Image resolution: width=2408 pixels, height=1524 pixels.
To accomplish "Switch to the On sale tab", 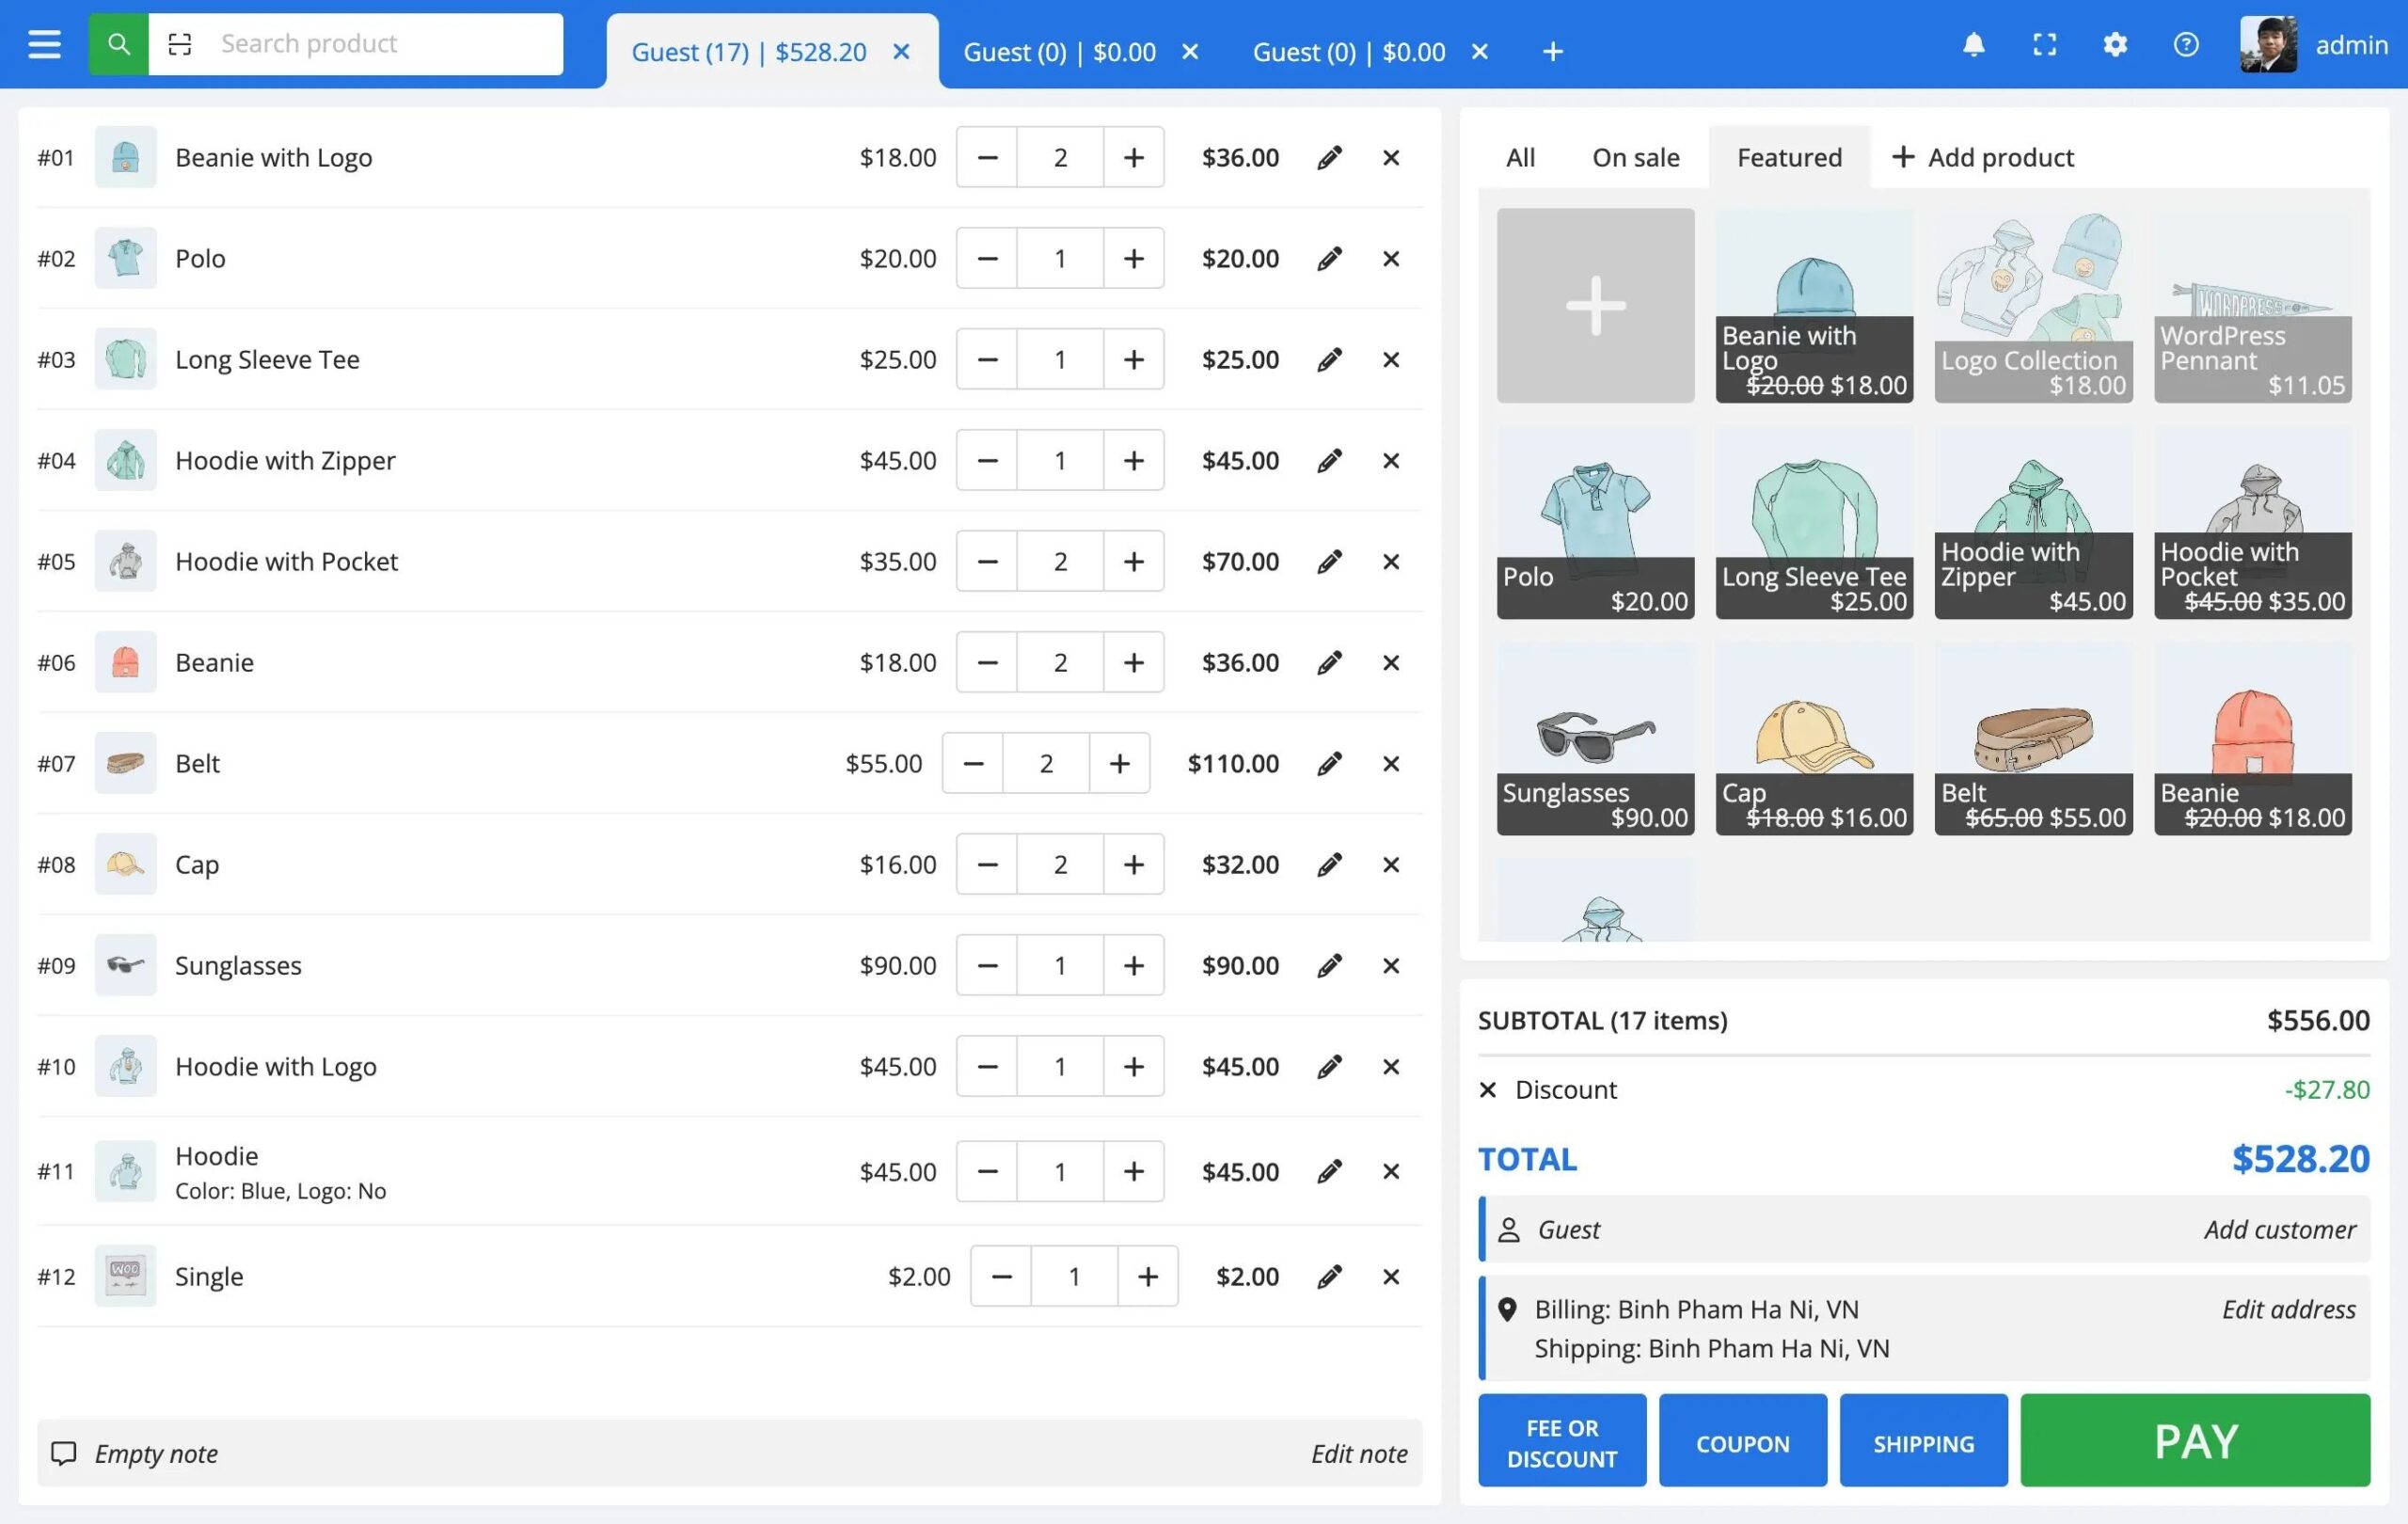I will pyautogui.click(x=1635, y=158).
